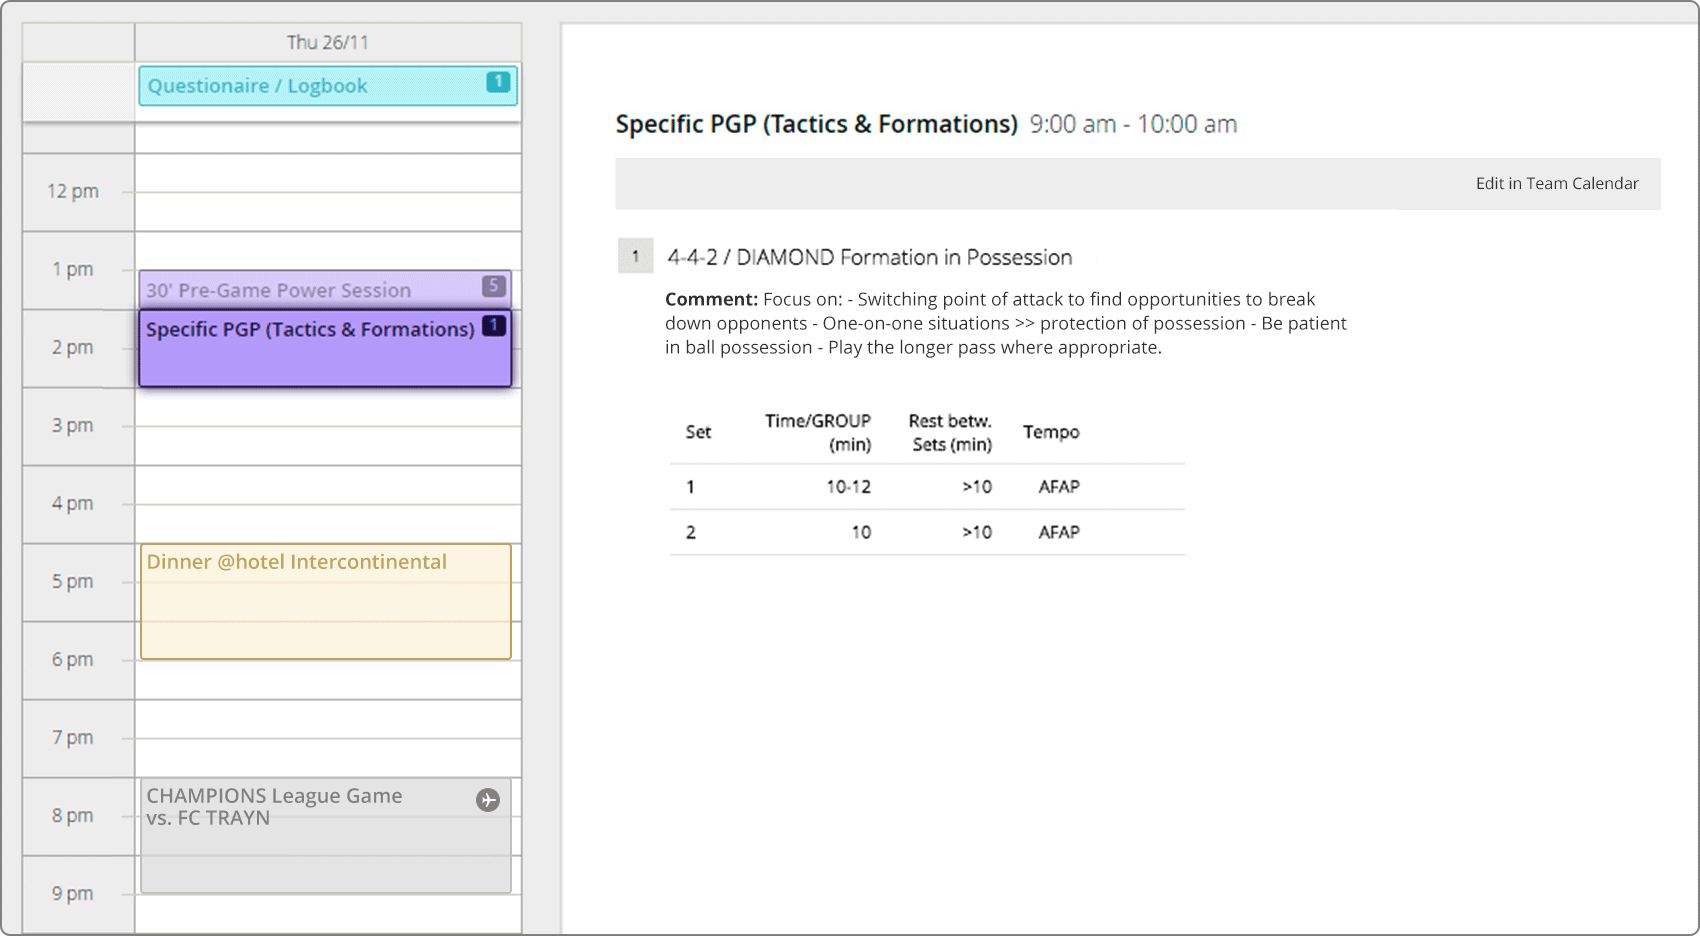Click the airplane icon on Champions League Game
The height and width of the screenshot is (936, 1700).
[488, 800]
